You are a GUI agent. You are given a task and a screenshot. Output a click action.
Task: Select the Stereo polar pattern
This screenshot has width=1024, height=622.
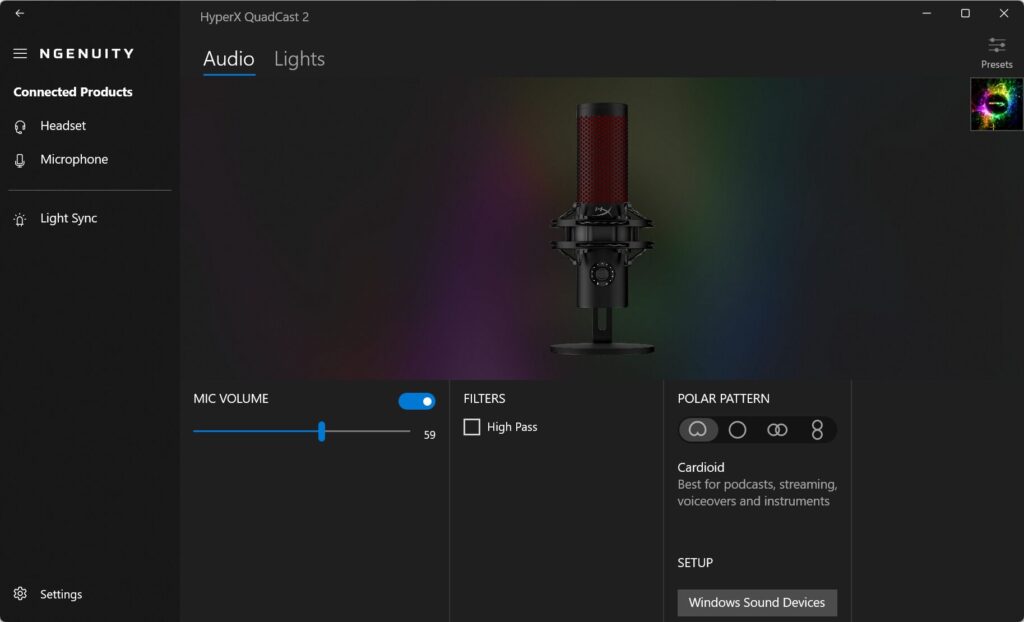[777, 430]
